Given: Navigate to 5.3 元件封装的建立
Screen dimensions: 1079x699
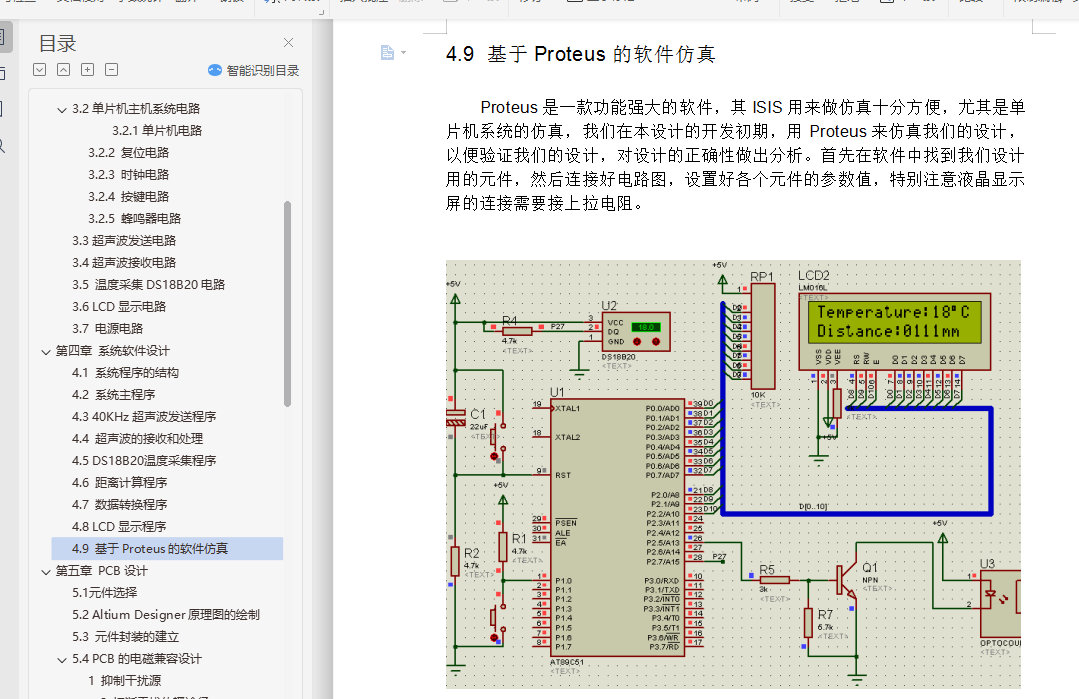Looking at the screenshot, I should 125,637.
